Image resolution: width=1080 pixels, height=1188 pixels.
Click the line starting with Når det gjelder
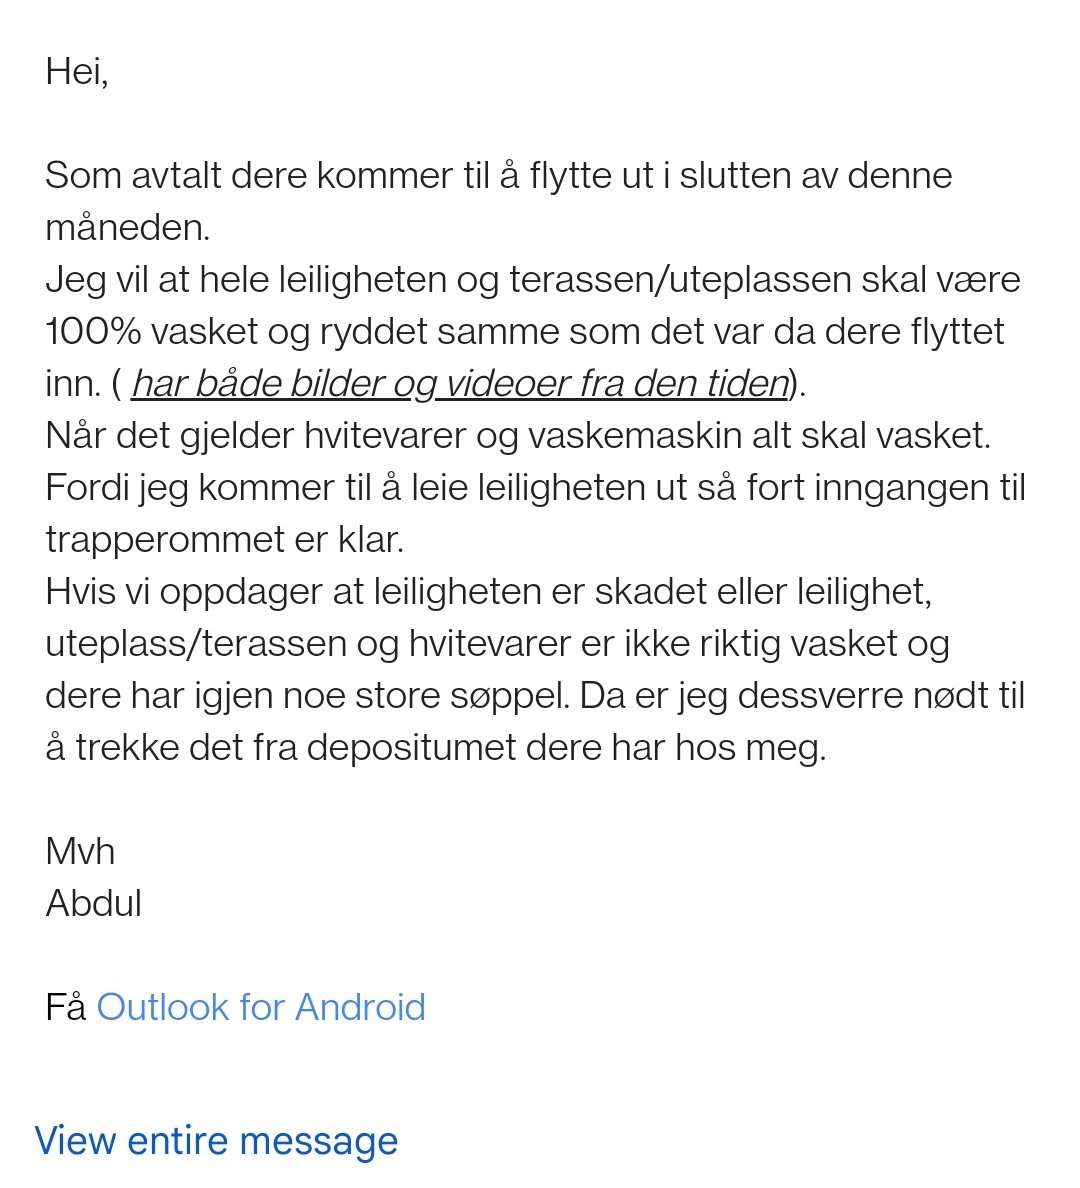point(518,436)
